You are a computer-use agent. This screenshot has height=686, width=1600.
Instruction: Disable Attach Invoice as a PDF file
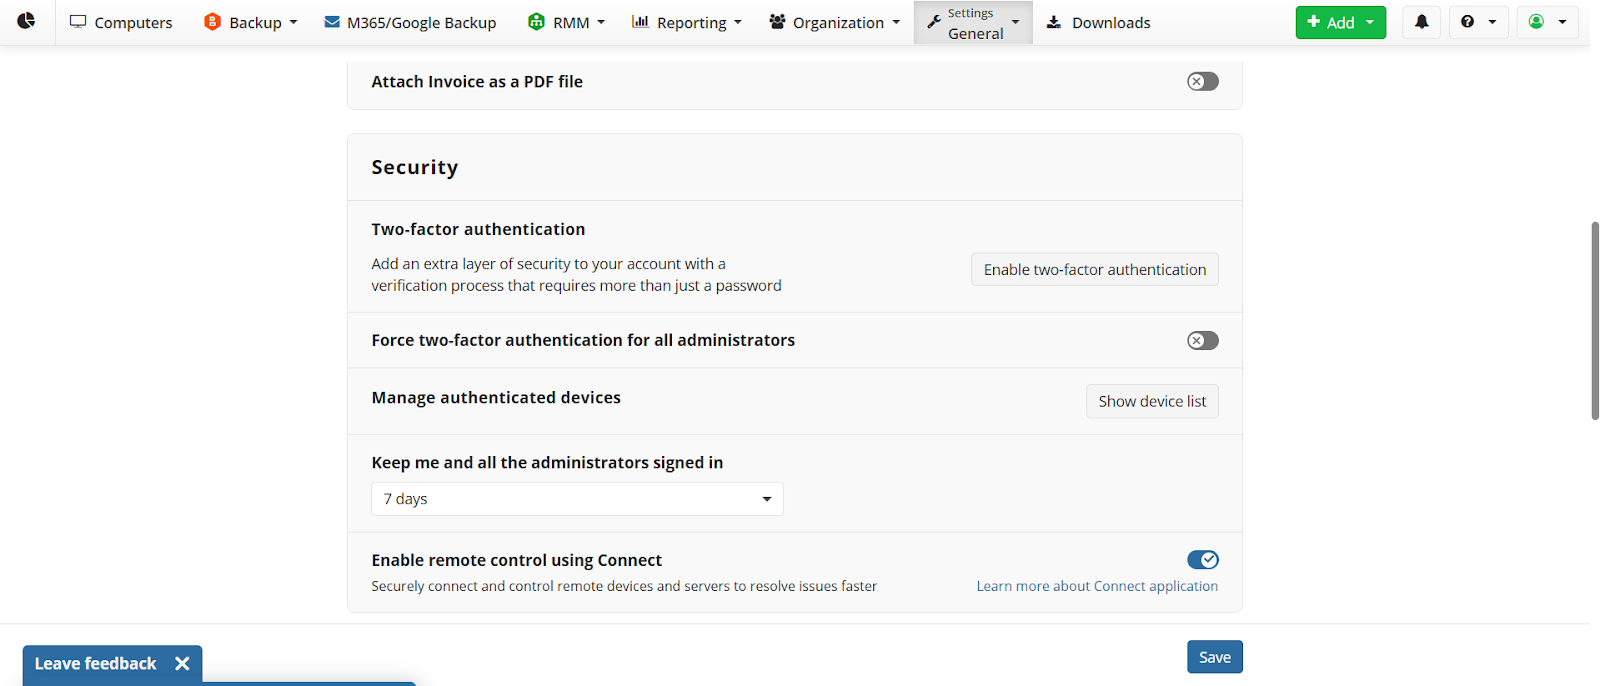click(1201, 81)
